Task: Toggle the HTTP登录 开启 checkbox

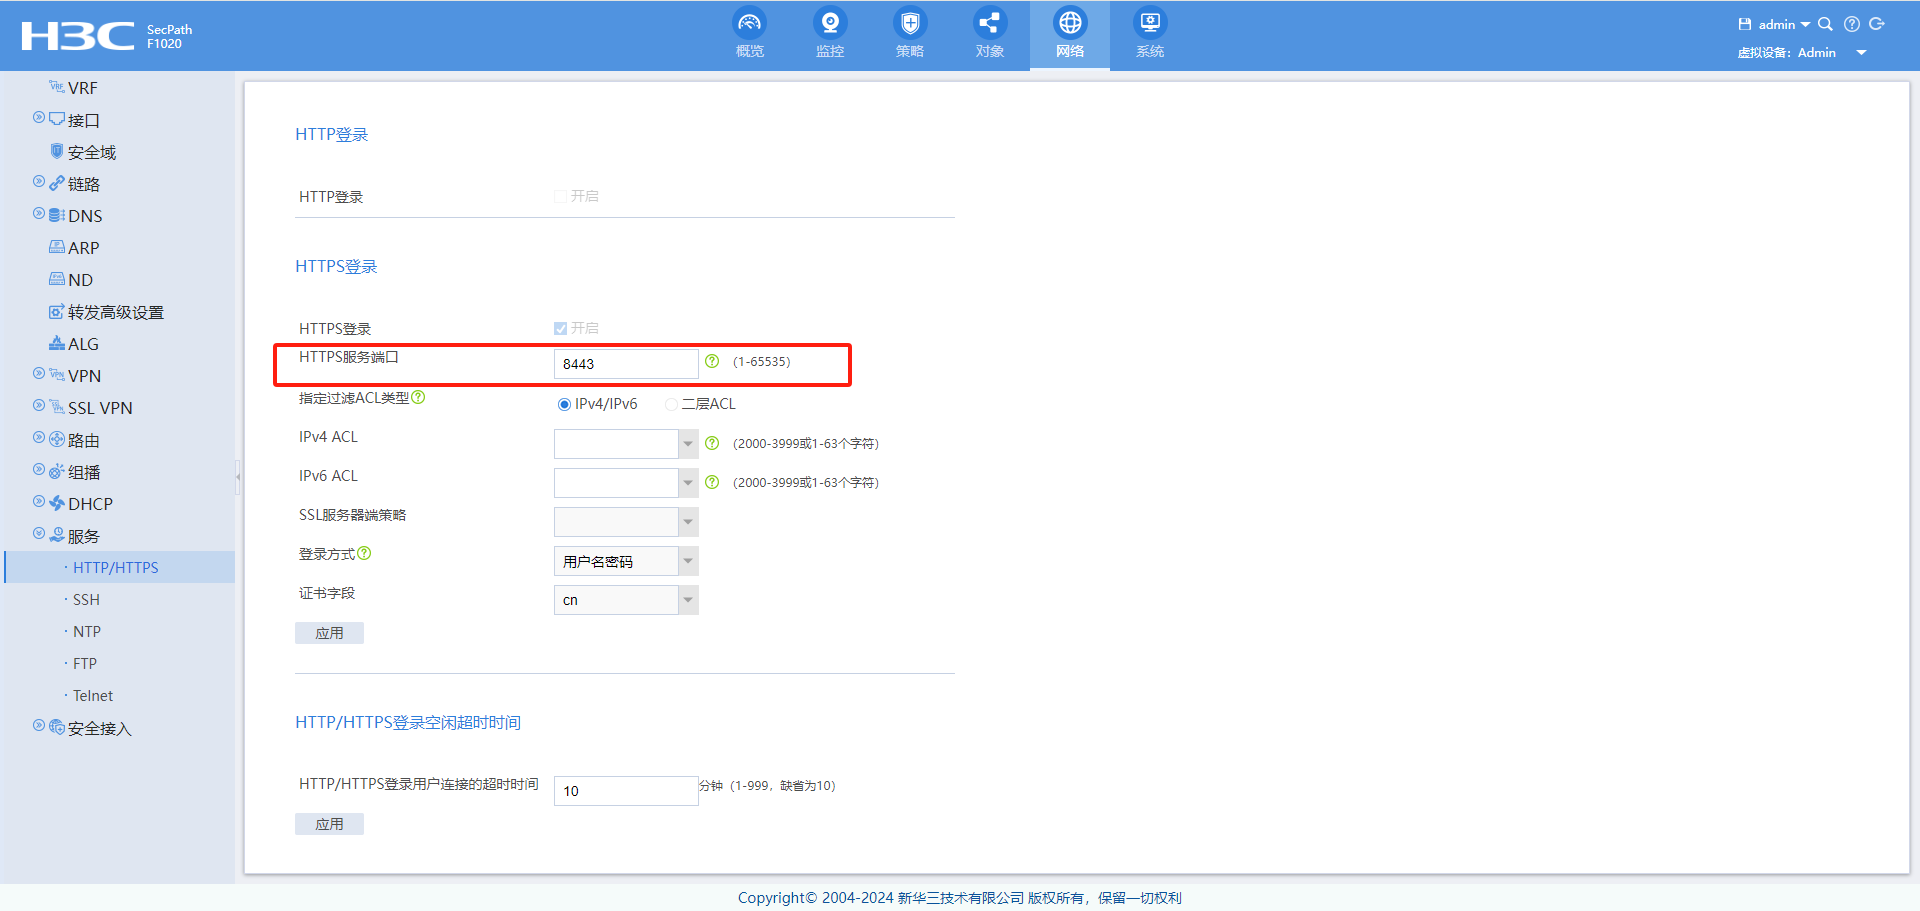Action: click(x=560, y=196)
